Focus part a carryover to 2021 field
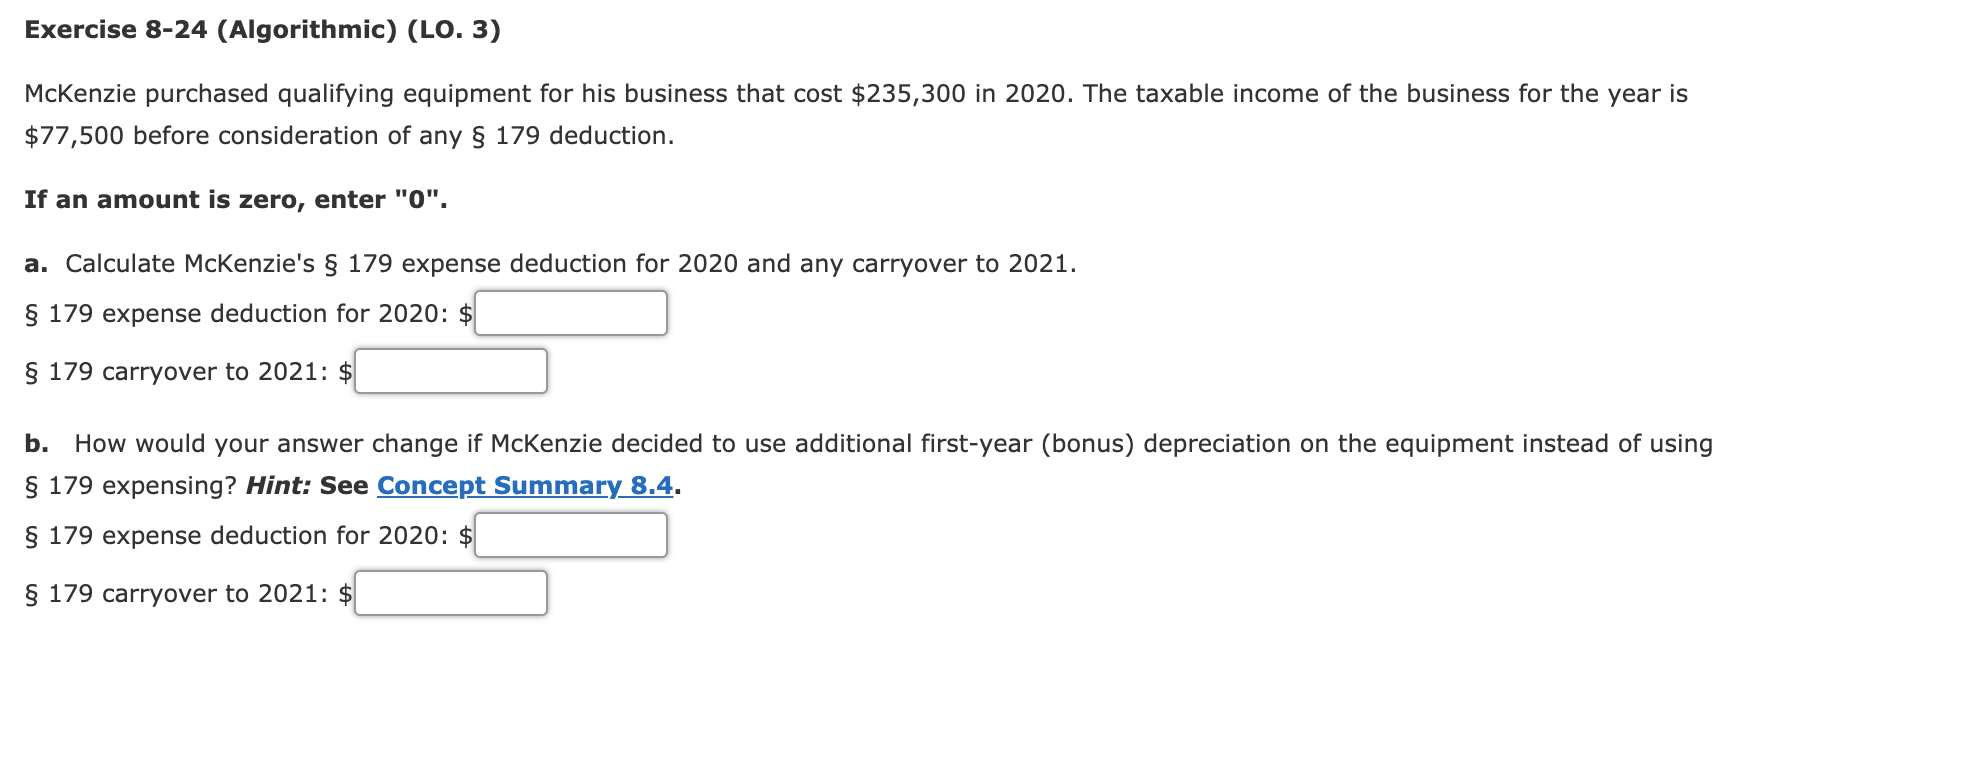1974x764 pixels. 451,371
